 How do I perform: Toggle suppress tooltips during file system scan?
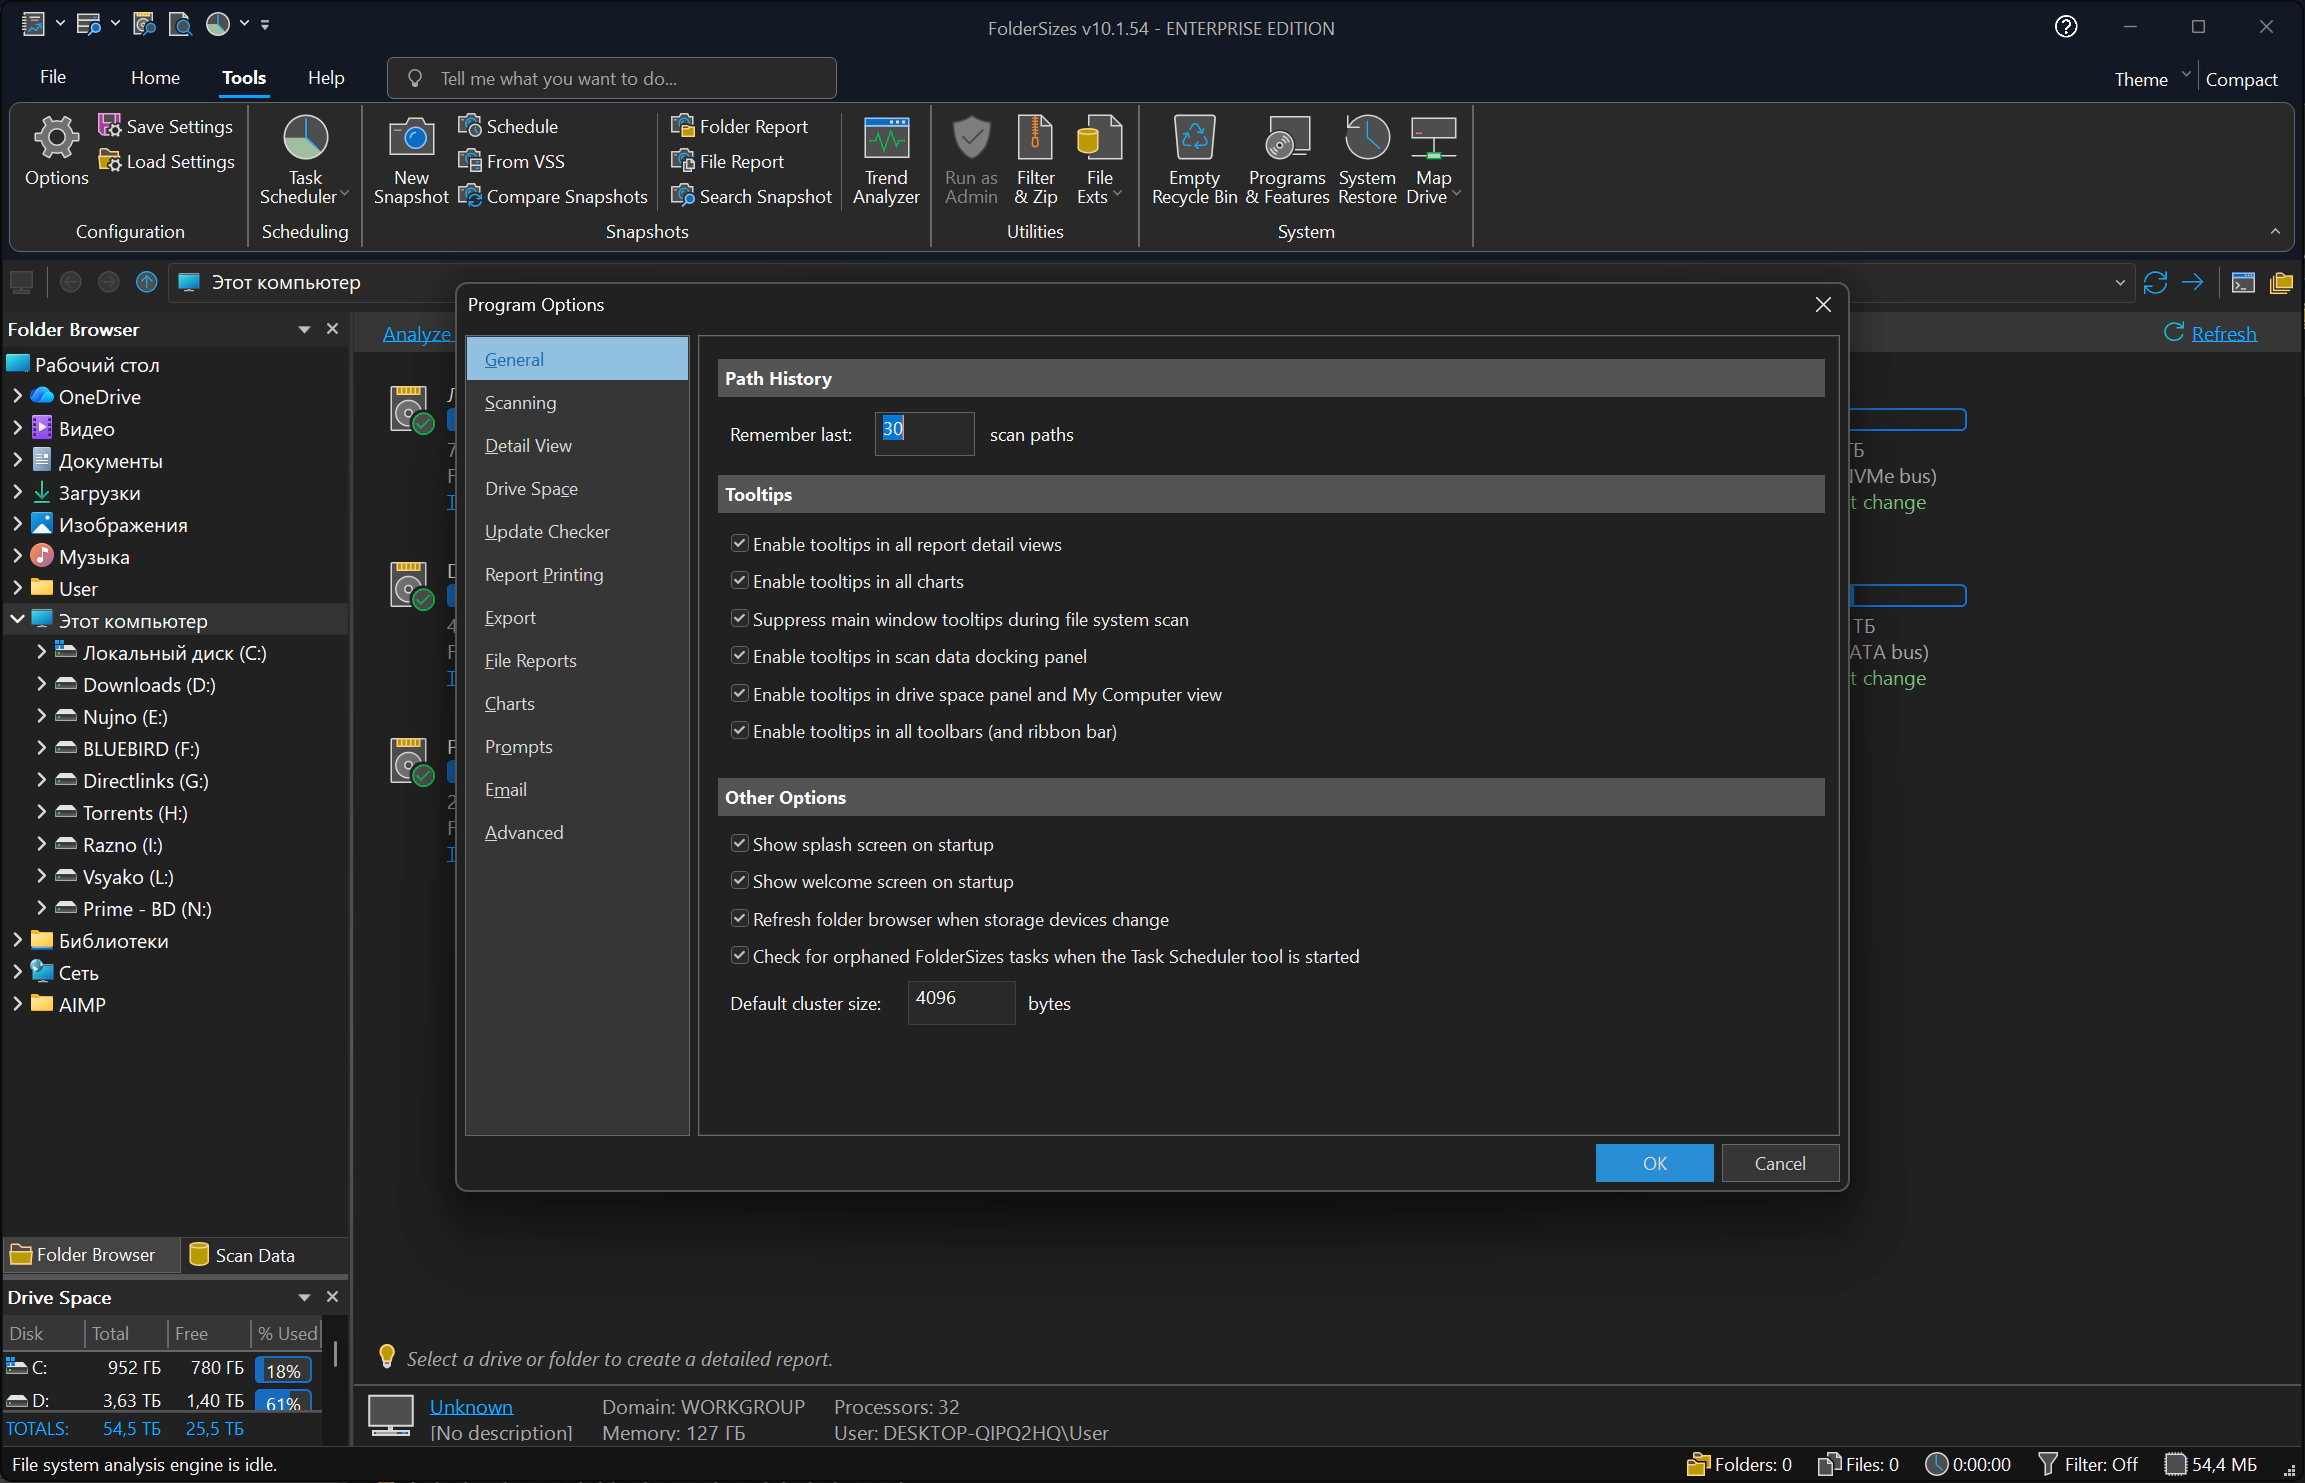coord(740,619)
